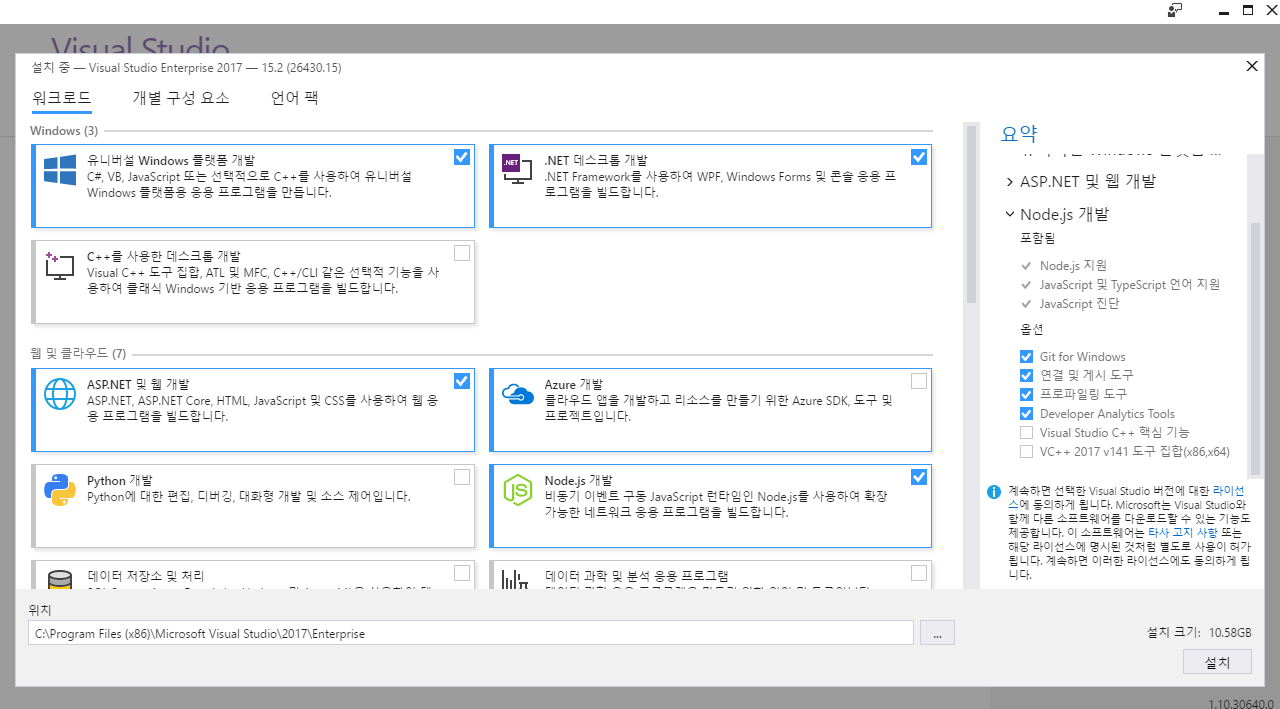Click the workload list vertical scrollbar
The width and height of the screenshot is (1280, 709).
[970, 212]
